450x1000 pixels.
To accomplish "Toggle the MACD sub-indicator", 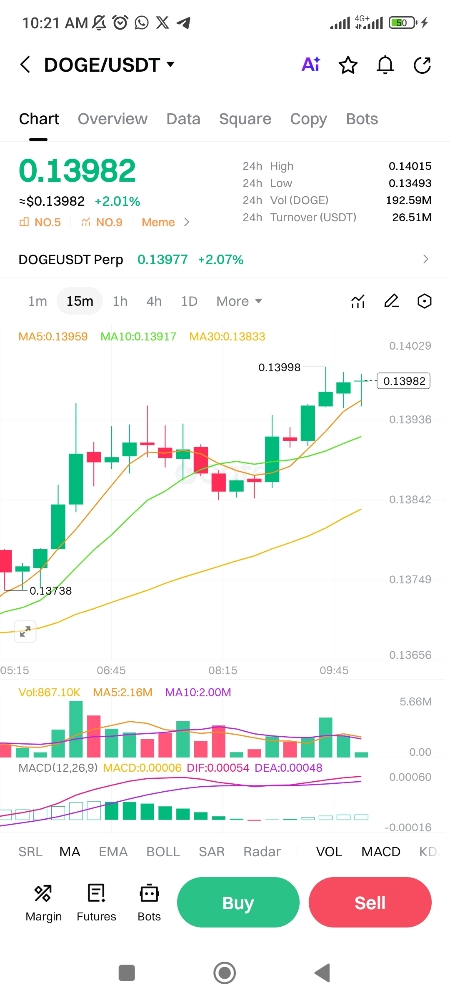I will (x=381, y=851).
